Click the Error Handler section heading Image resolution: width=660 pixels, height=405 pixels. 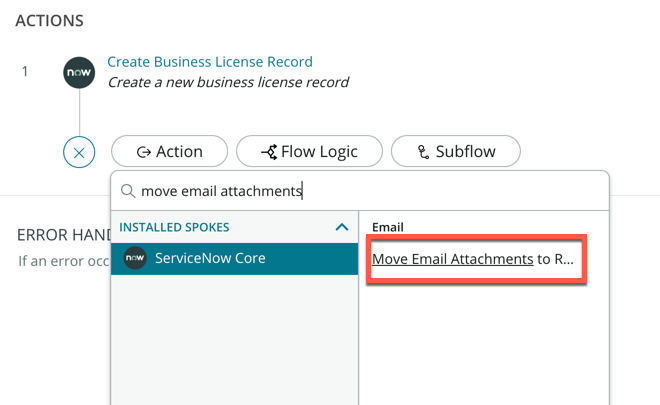60,235
